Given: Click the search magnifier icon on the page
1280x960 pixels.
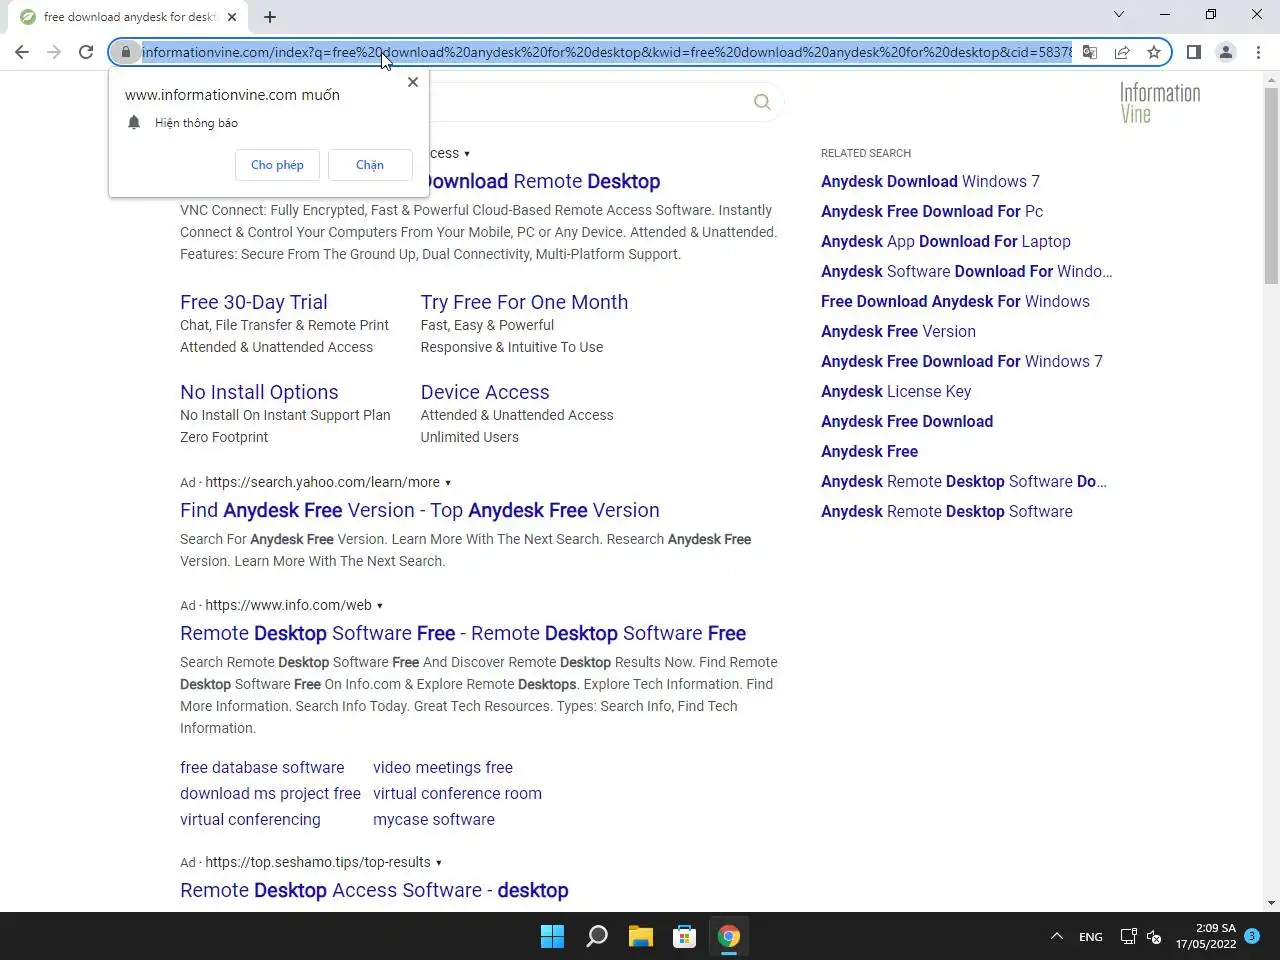Looking at the screenshot, I should [x=762, y=102].
